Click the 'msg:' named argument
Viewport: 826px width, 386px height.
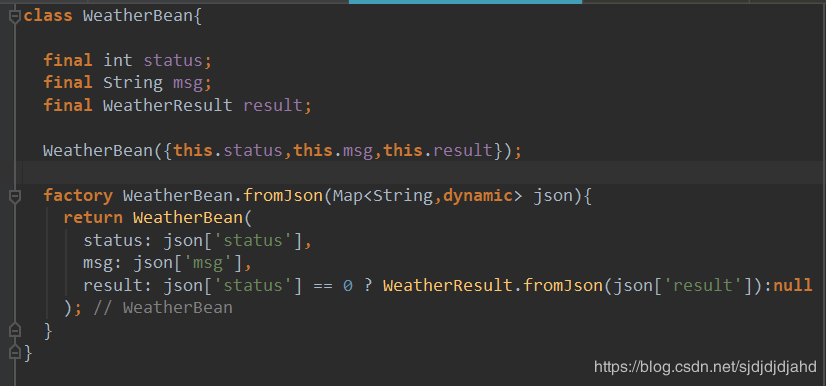[103, 263]
